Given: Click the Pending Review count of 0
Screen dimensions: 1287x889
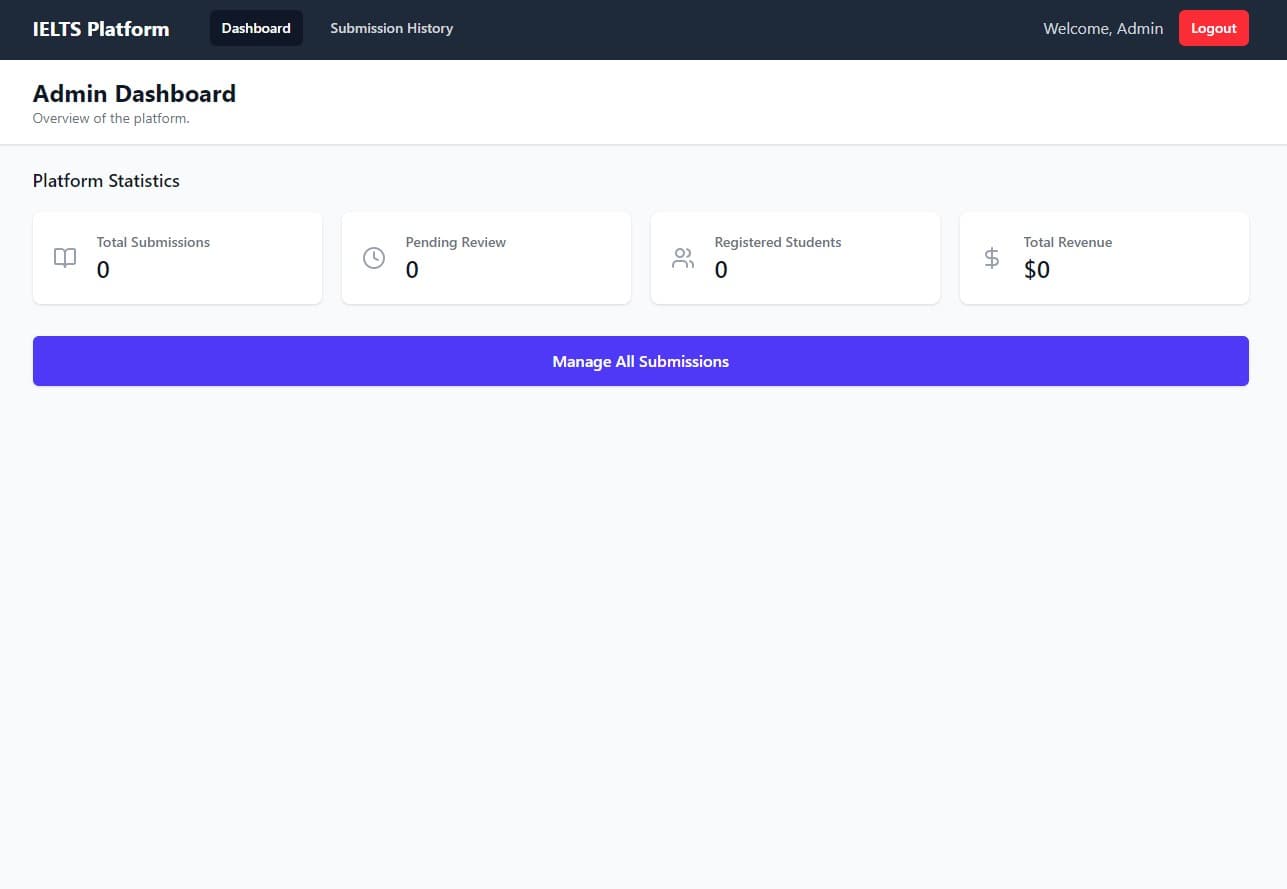Looking at the screenshot, I should coord(412,270).
